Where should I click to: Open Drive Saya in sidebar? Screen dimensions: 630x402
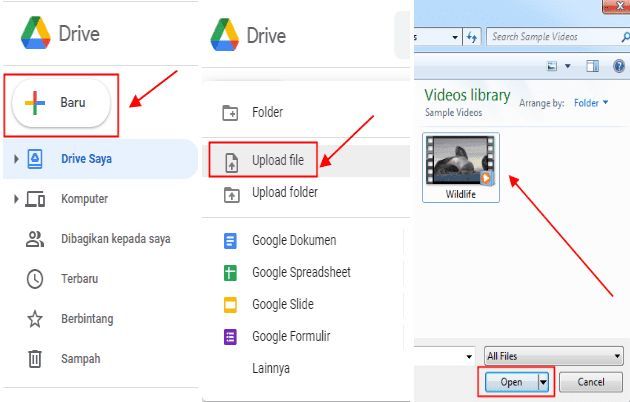pos(100,159)
